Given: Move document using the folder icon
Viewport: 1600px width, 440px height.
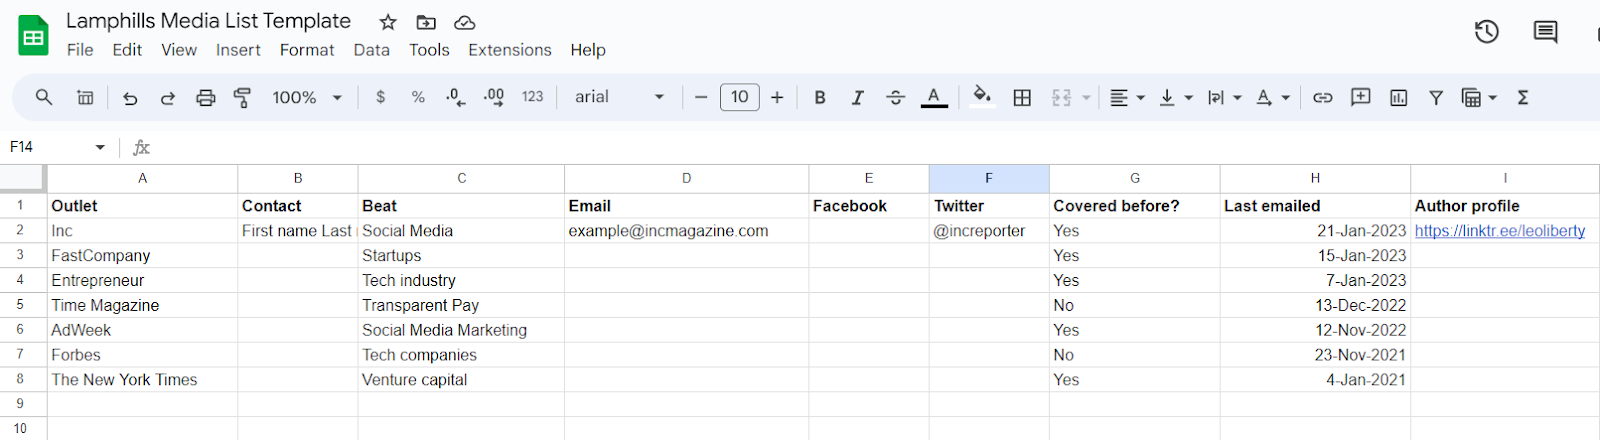Looking at the screenshot, I should pyautogui.click(x=426, y=22).
